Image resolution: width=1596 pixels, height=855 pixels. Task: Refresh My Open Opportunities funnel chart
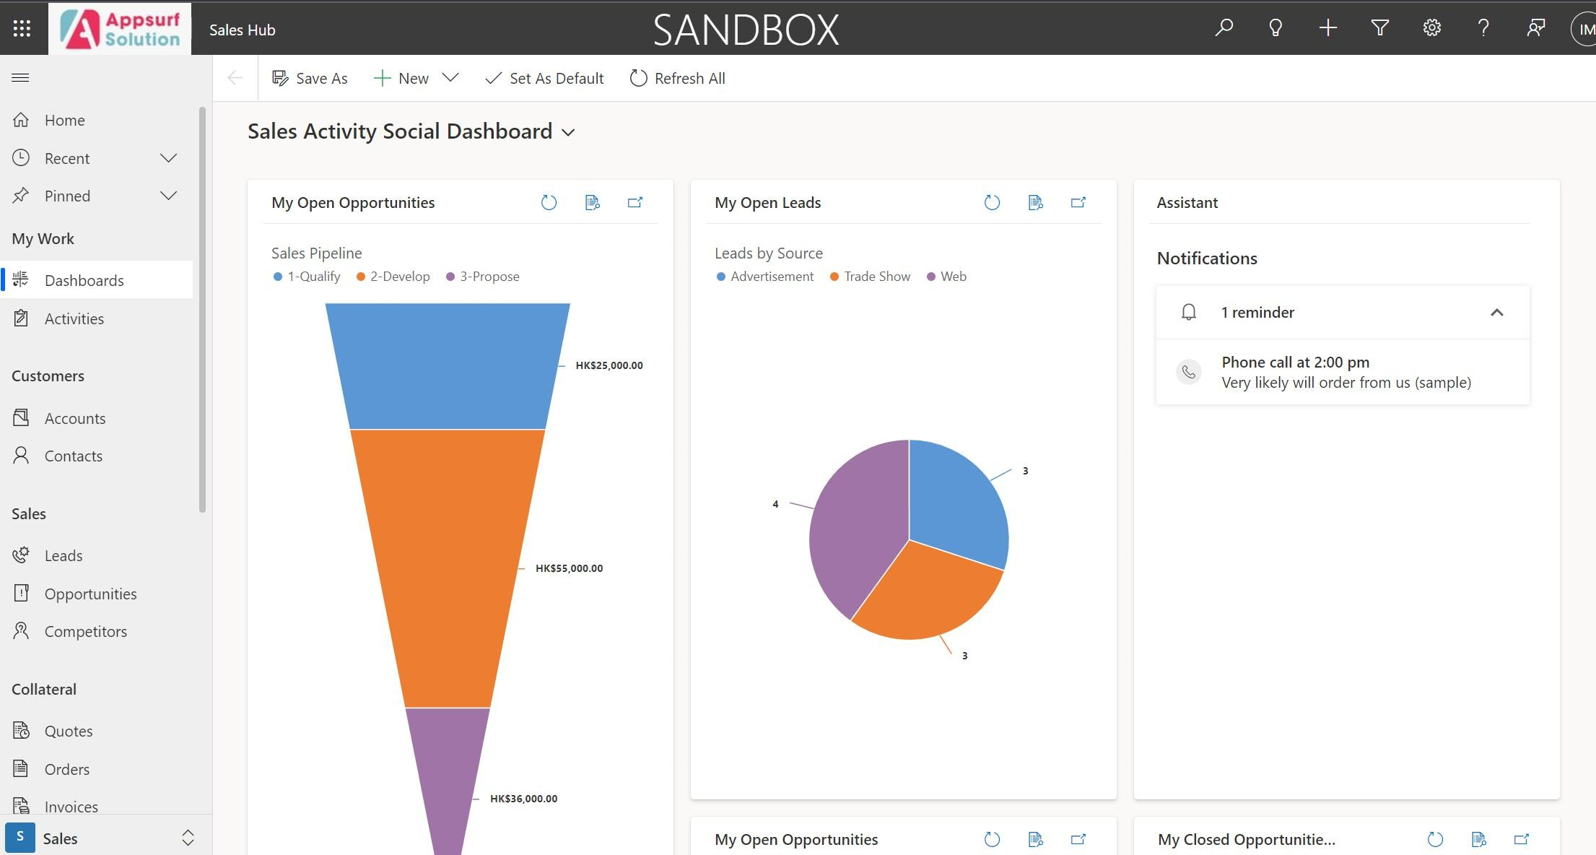(549, 202)
